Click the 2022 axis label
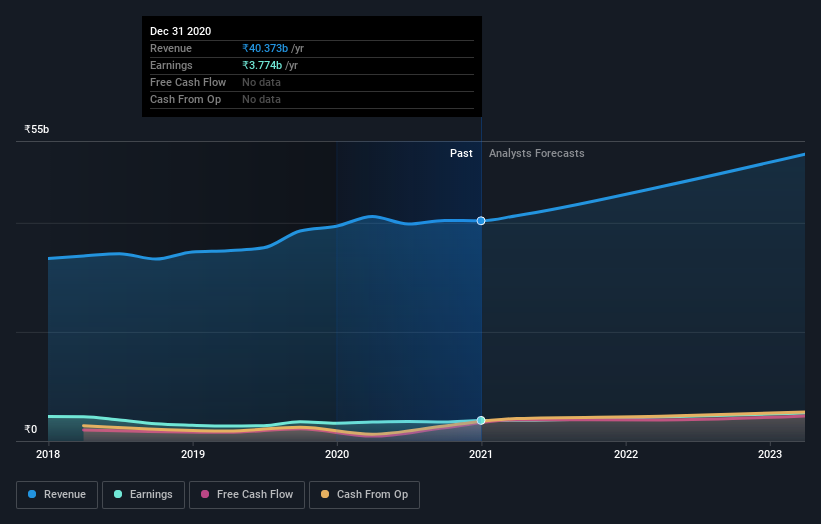The height and width of the screenshot is (524, 821). pyautogui.click(x=626, y=454)
